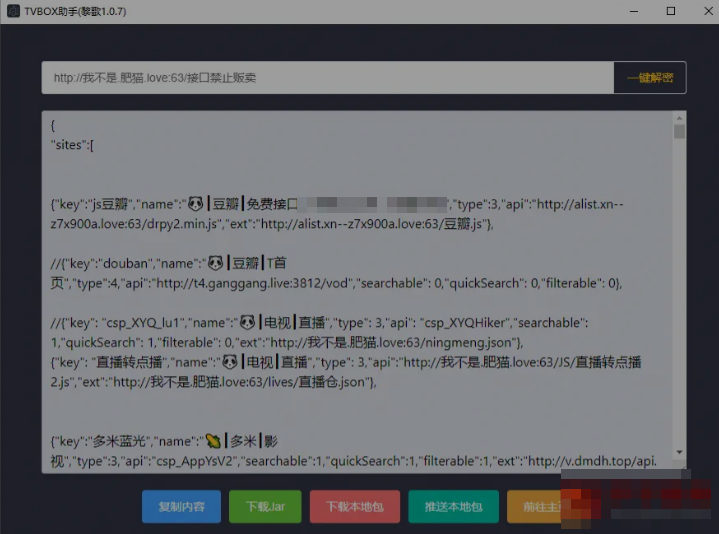
Task: Focus the URL input field
Action: point(328,77)
